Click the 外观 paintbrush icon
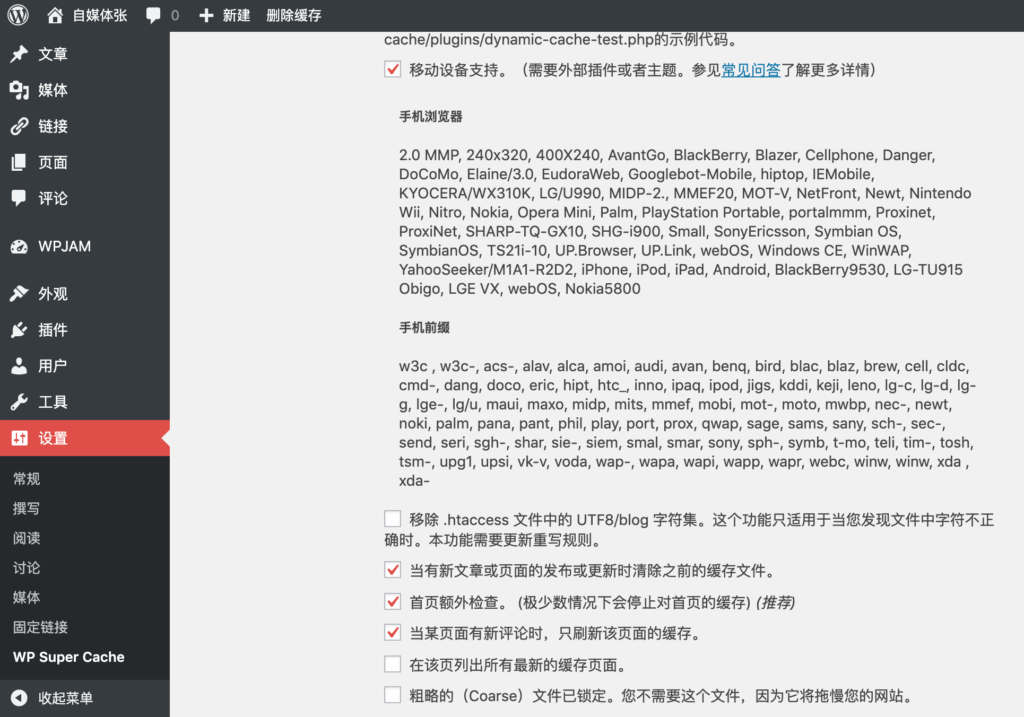 click(19, 294)
